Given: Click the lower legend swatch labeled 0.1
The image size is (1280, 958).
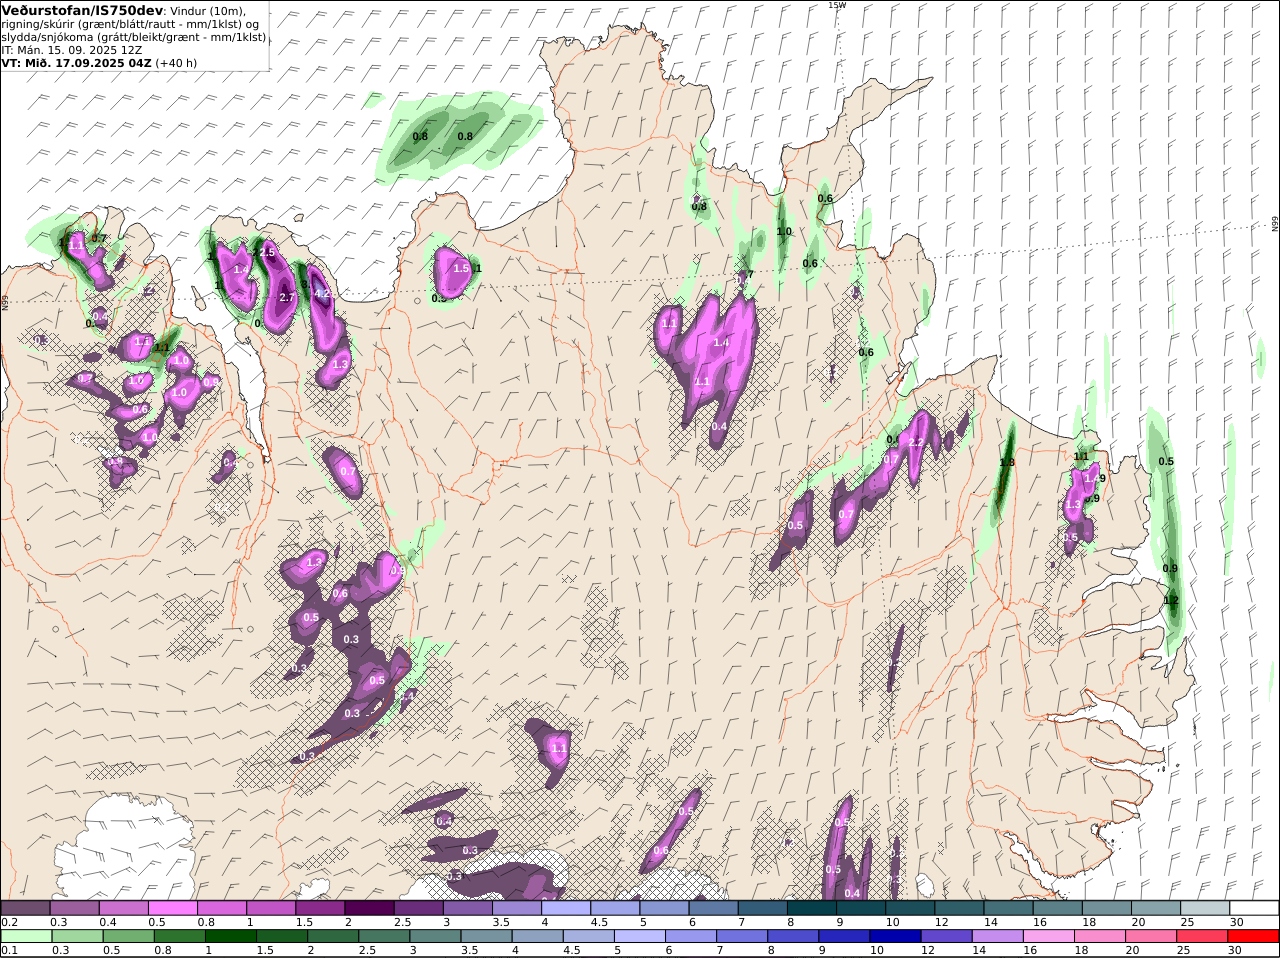Looking at the screenshot, I should (x=25, y=936).
